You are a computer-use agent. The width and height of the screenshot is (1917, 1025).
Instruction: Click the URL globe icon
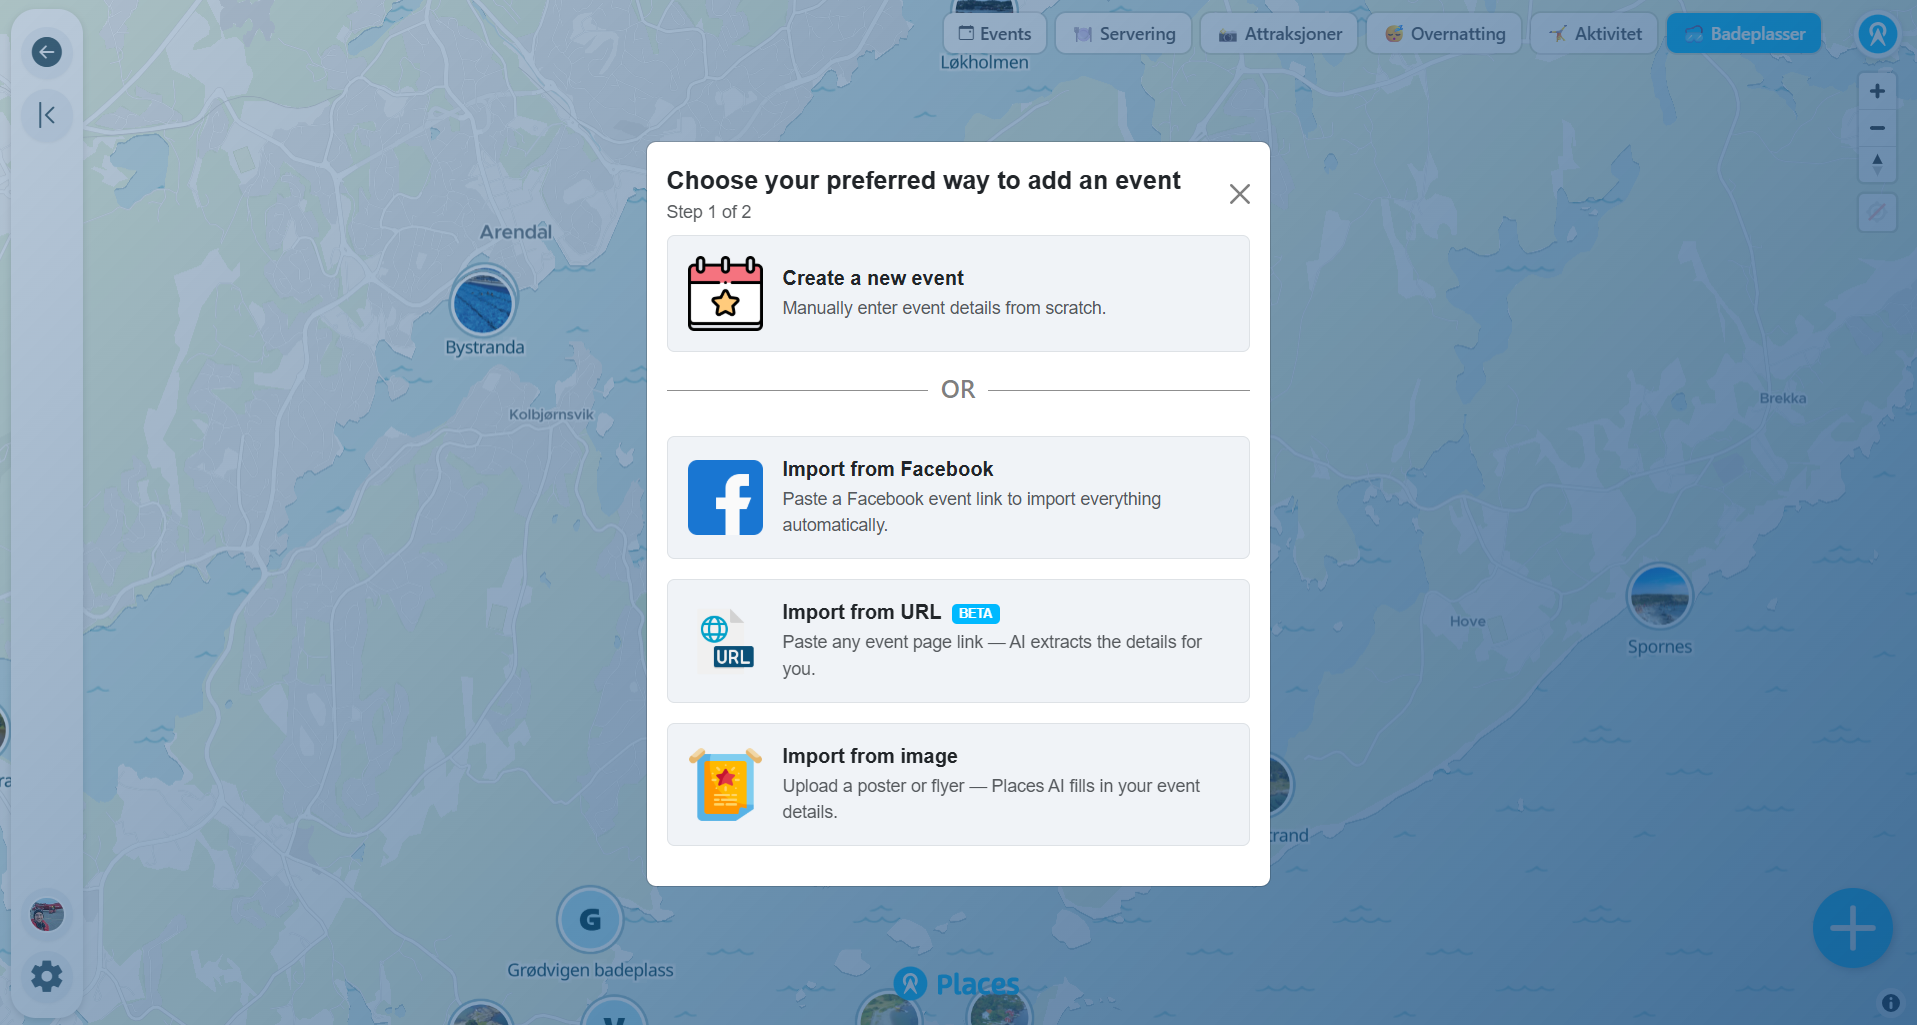pos(726,640)
